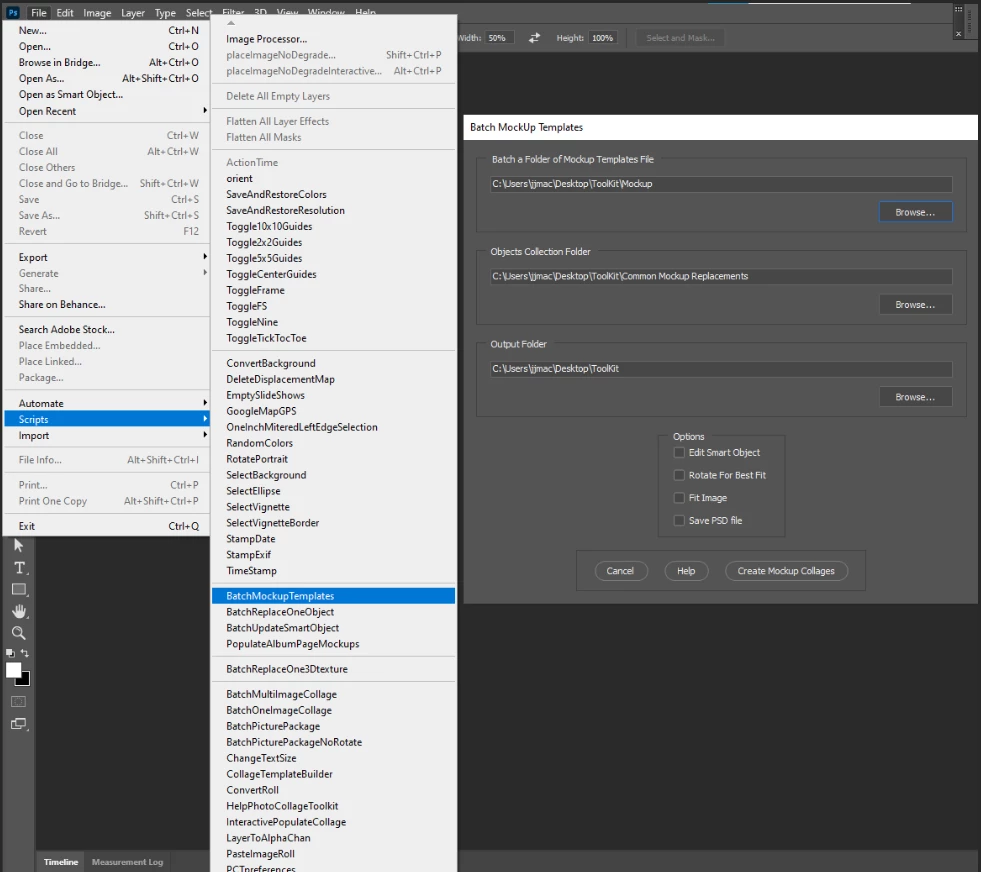Click Select and Mask button
The image size is (981, 872).
[x=680, y=38]
